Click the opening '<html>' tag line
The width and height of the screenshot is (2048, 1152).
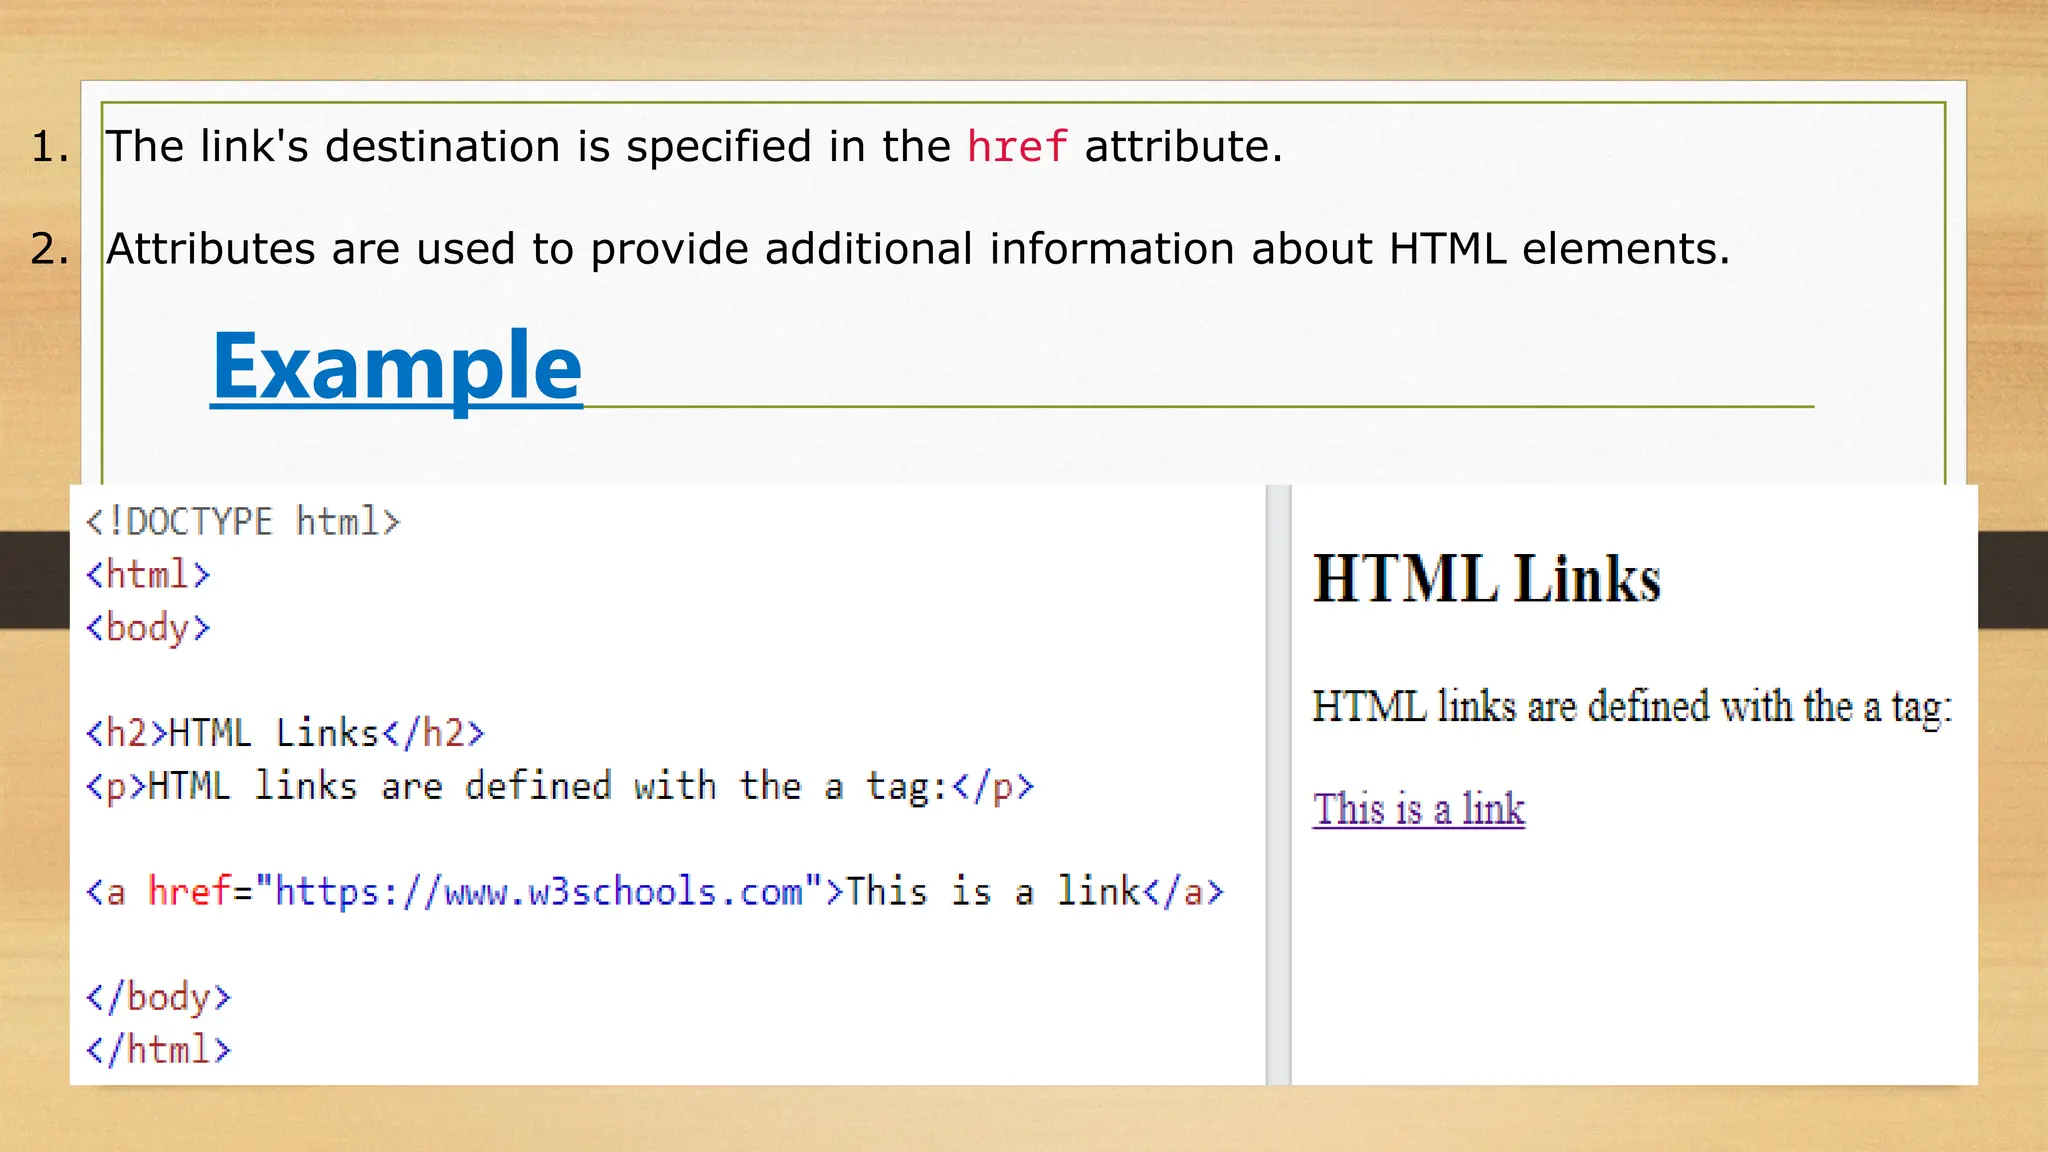pos(148,575)
